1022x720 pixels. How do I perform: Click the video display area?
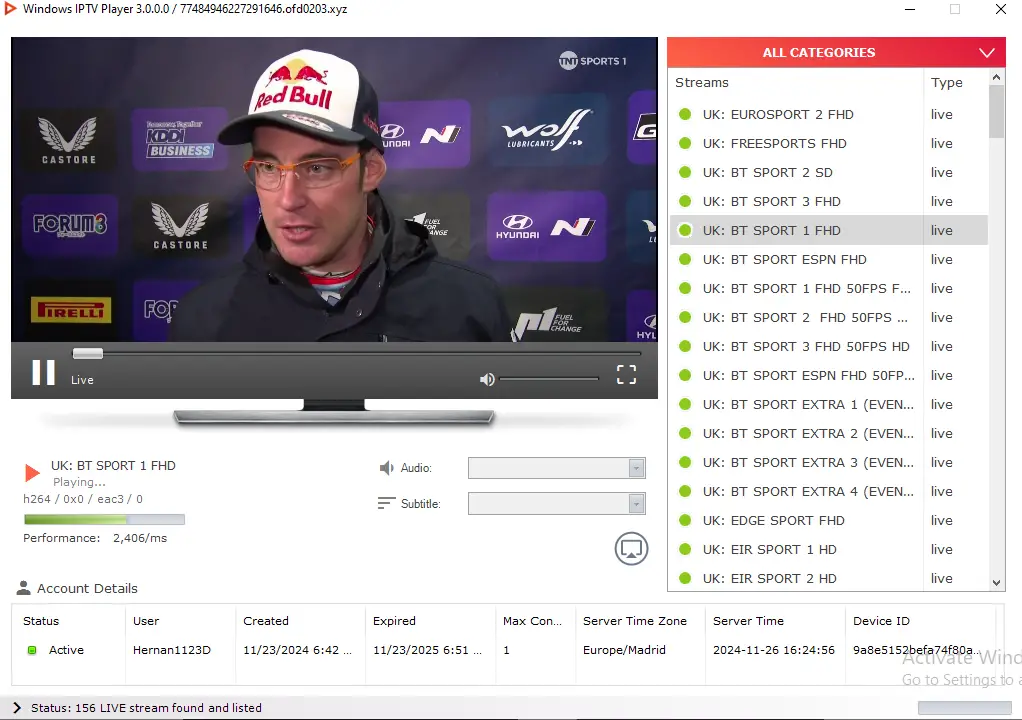[x=334, y=189]
